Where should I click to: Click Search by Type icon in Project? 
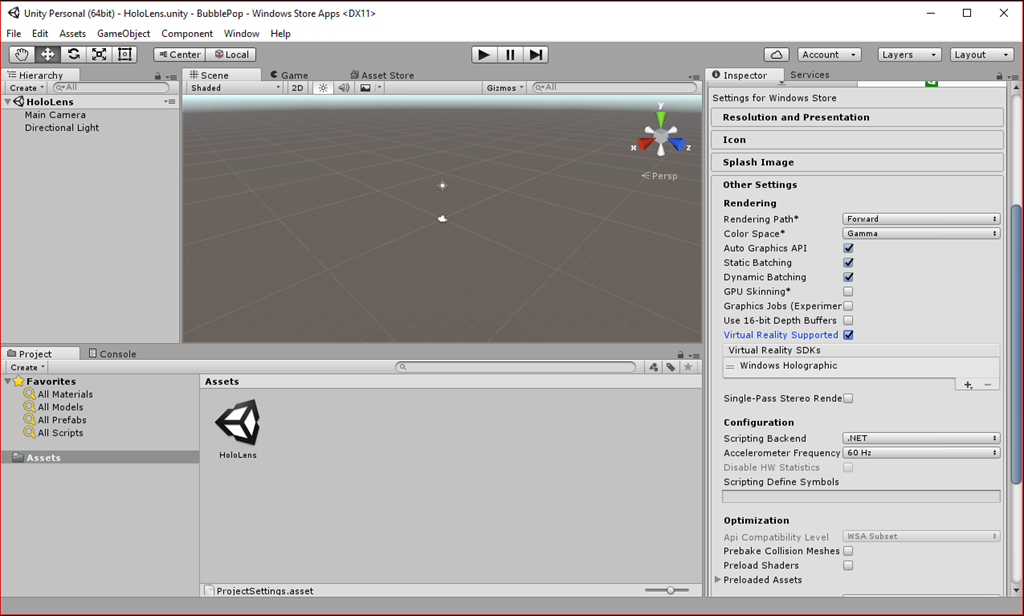pos(654,367)
